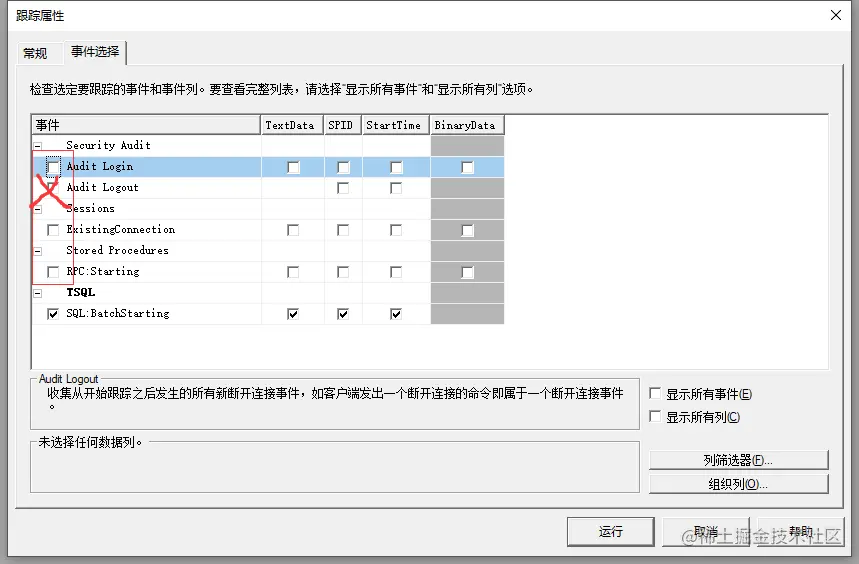Open the 列筛选器 dialog
859x564 pixels.
[738, 460]
